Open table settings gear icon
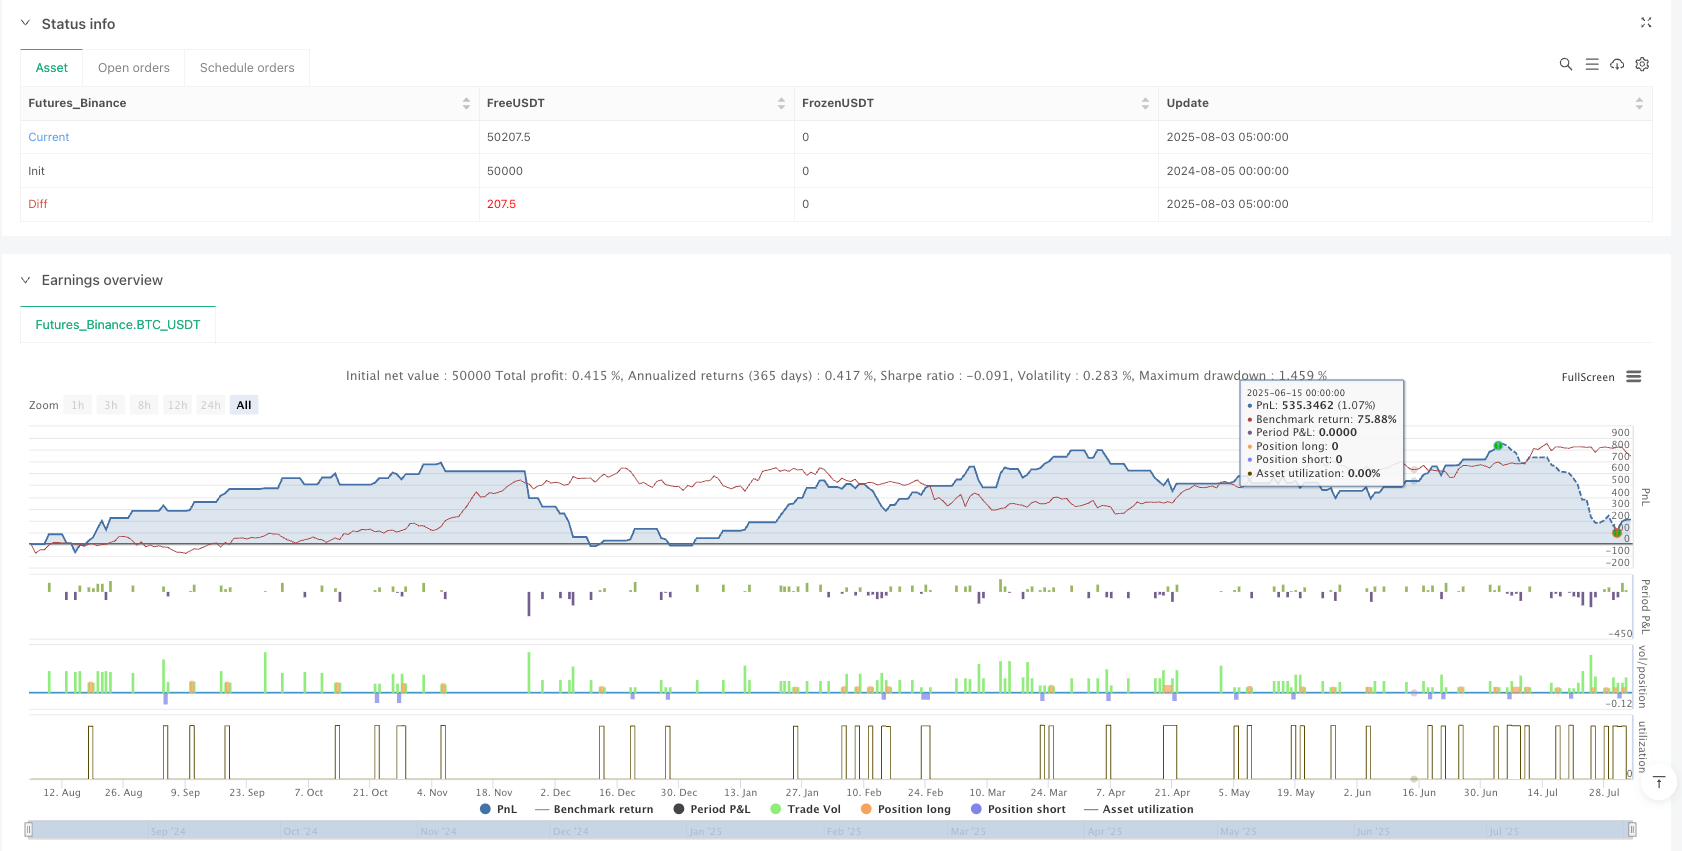1682x851 pixels. 1642,64
